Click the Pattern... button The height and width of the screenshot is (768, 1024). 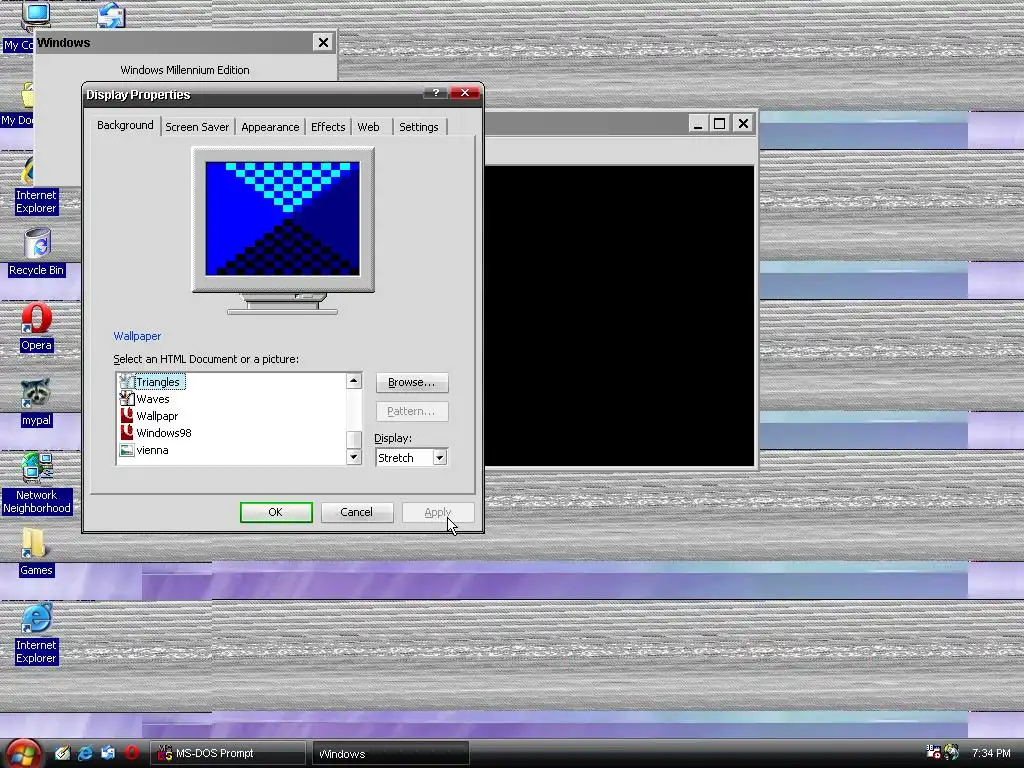tap(411, 411)
